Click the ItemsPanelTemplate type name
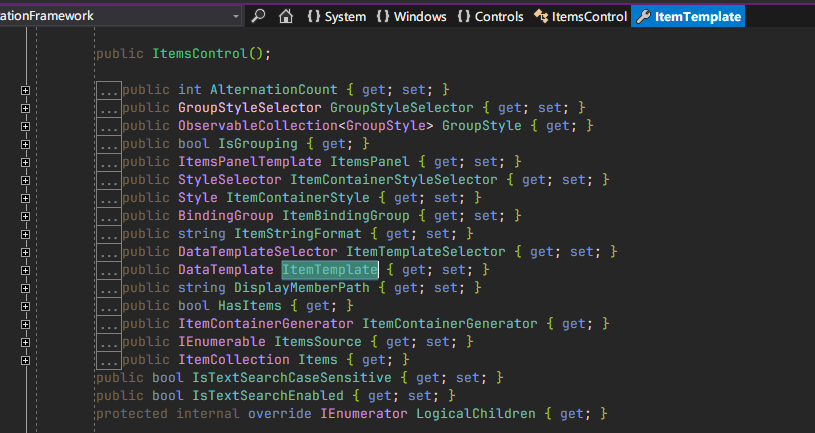815x433 pixels. (250, 162)
